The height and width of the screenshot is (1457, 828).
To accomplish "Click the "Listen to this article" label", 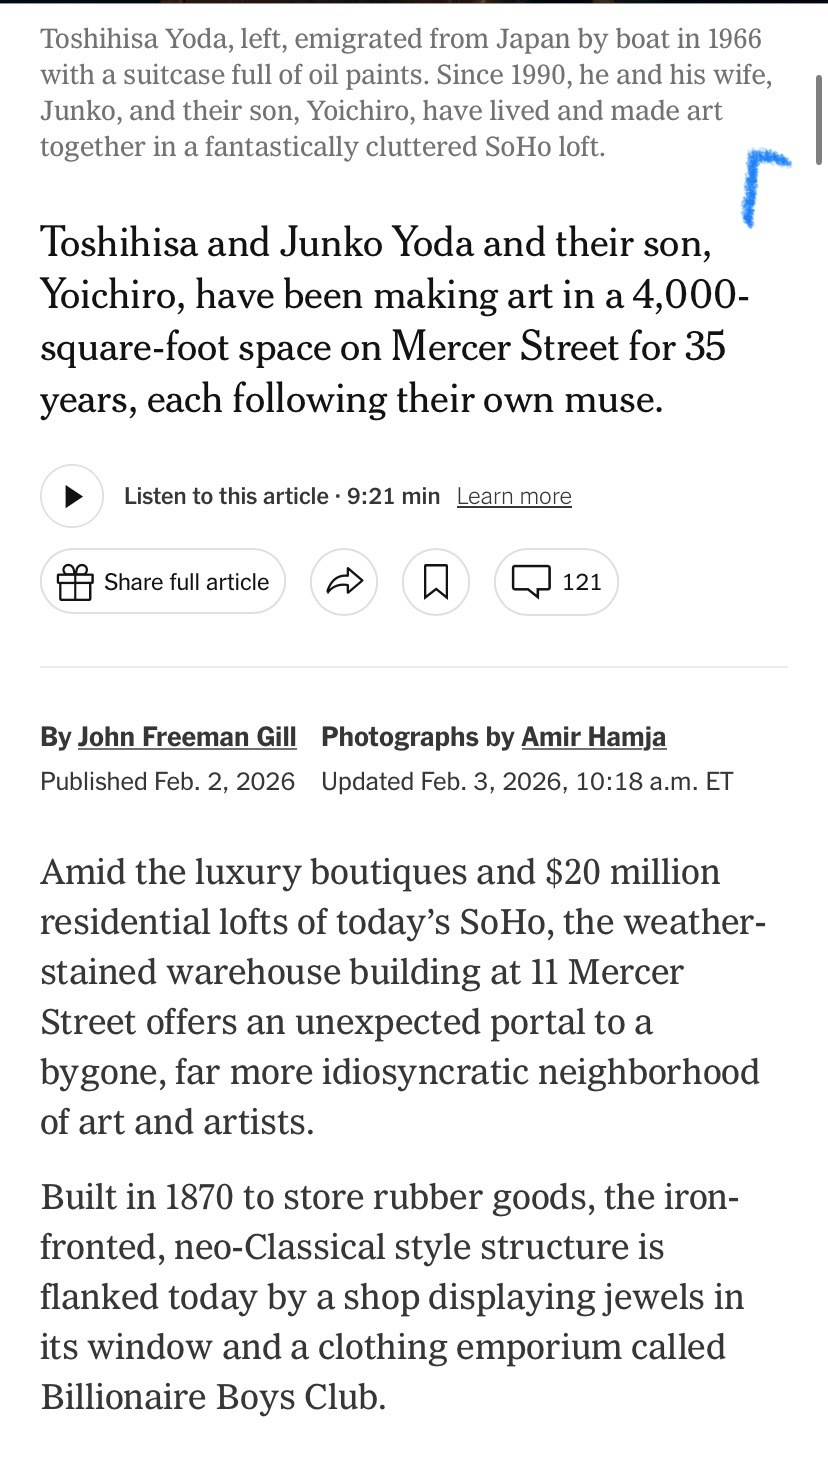I will click(x=226, y=496).
